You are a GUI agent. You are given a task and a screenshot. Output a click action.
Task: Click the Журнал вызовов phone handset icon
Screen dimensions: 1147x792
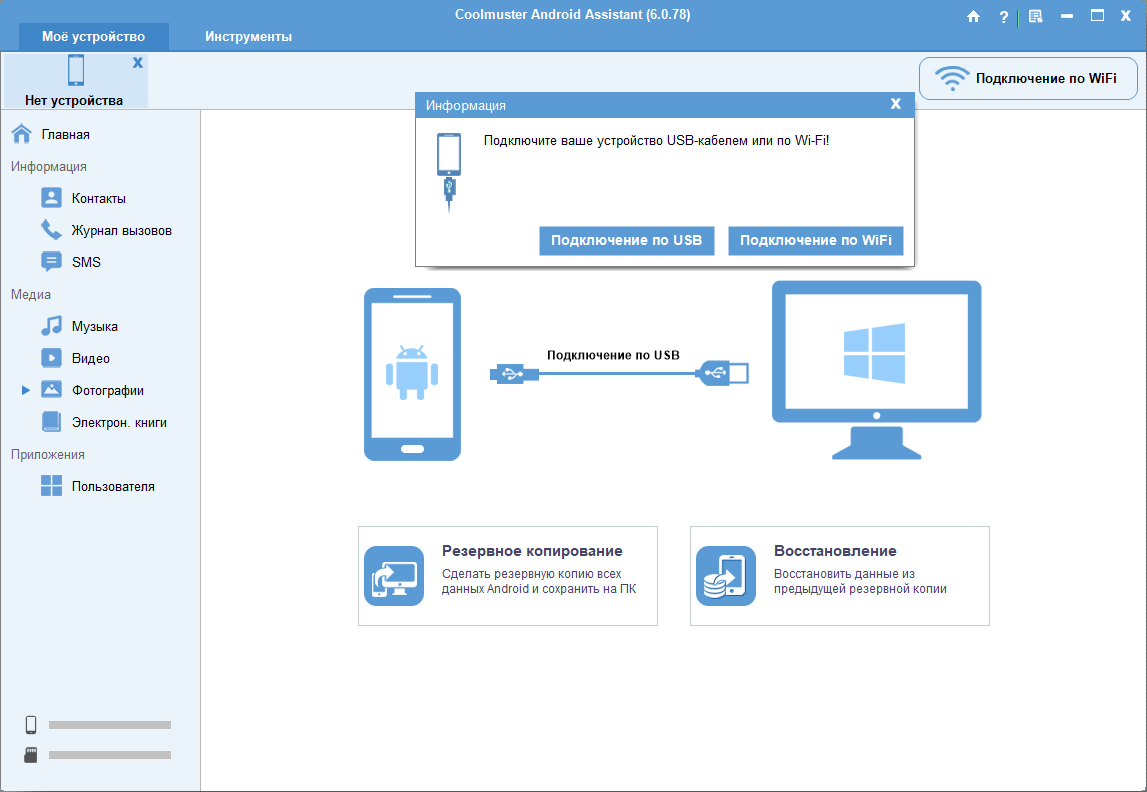[x=51, y=230]
